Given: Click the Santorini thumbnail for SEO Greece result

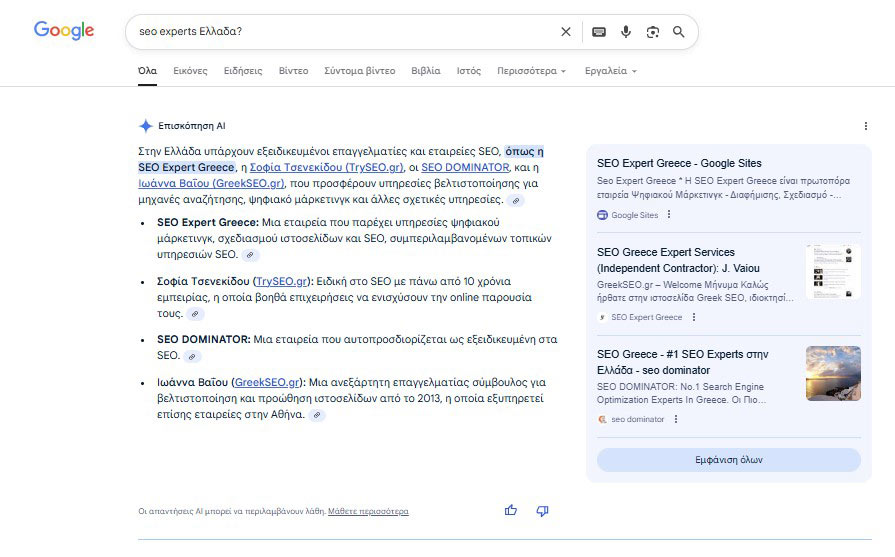Looking at the screenshot, I should 832,374.
